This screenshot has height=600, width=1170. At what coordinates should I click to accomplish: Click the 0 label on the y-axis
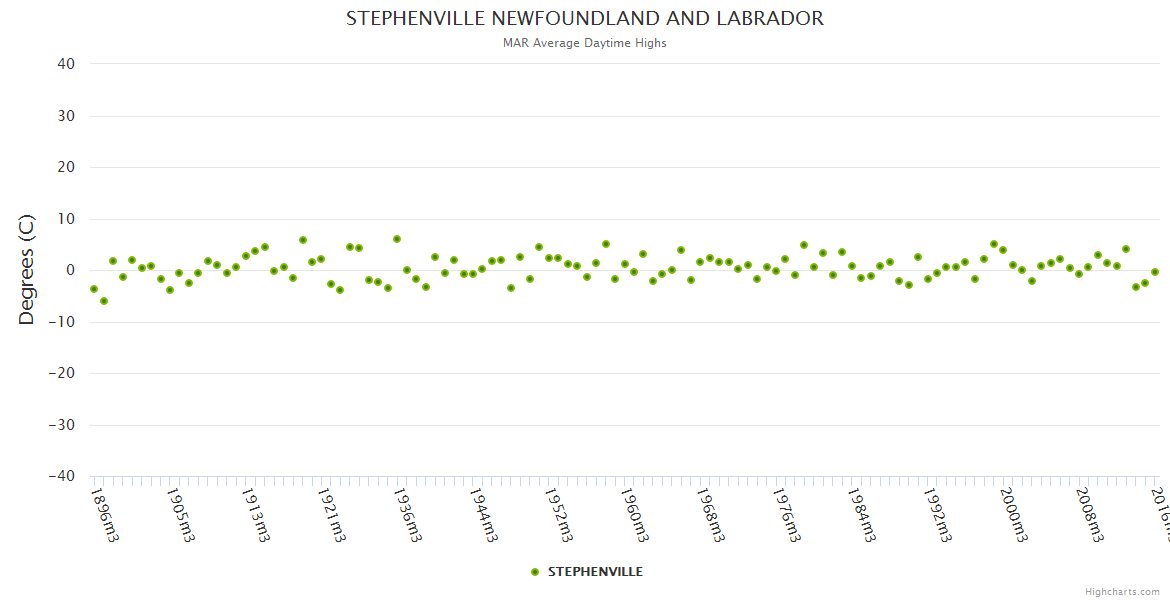pos(70,270)
